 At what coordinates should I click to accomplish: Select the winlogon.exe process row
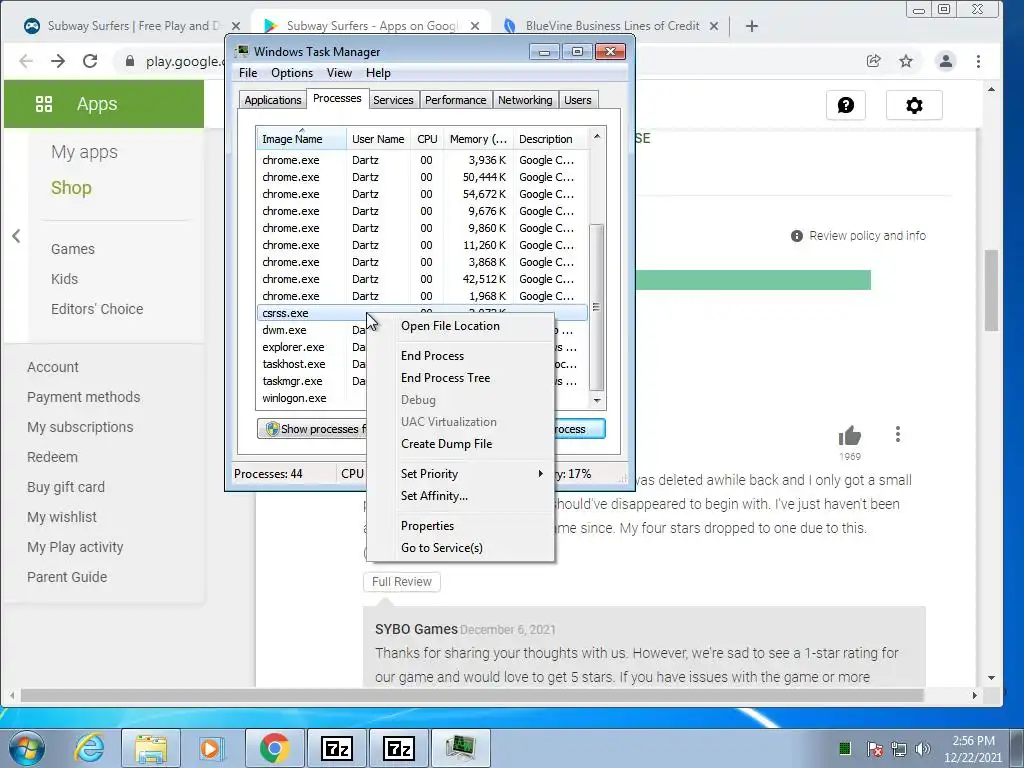coord(312,398)
